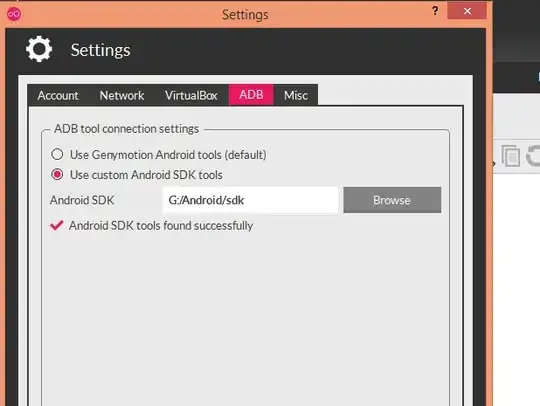Click the Genymotion logo in the title bar

click(x=14, y=14)
